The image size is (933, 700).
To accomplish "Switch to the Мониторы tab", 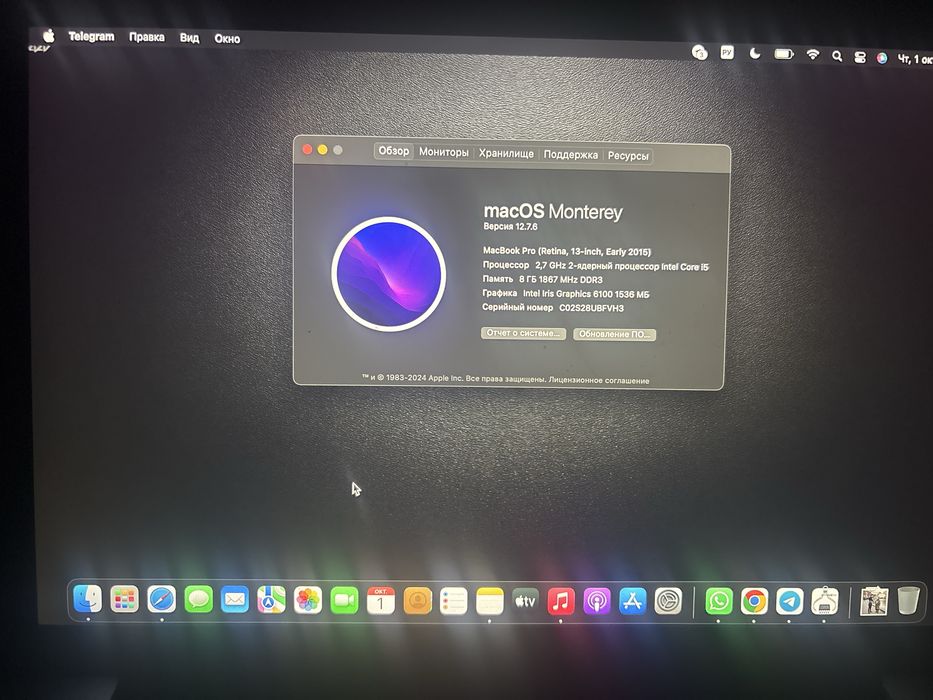I will (x=444, y=152).
